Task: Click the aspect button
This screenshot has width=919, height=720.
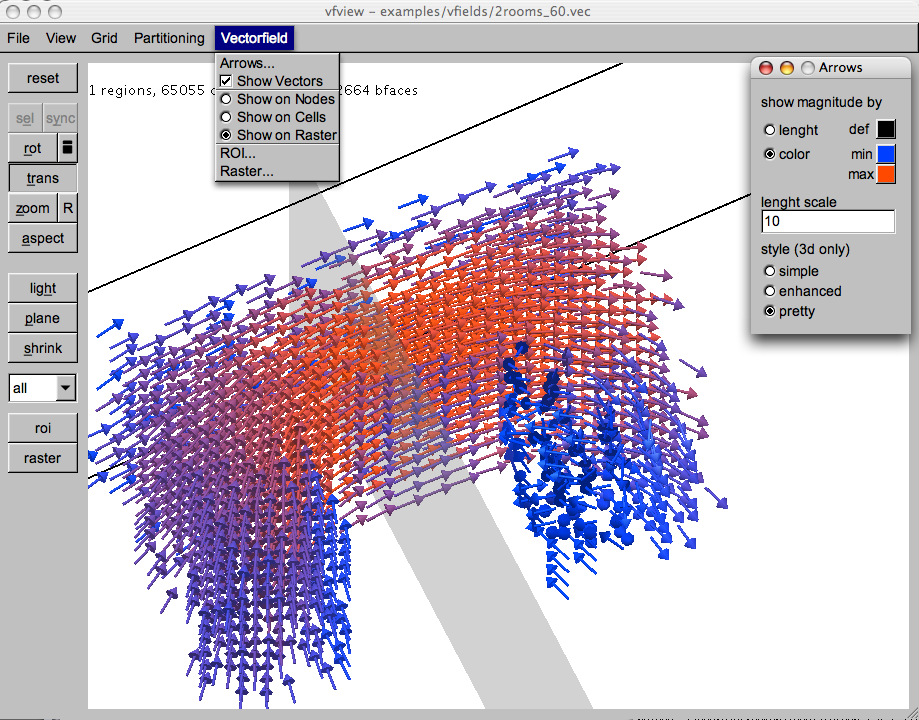Action: point(43,238)
